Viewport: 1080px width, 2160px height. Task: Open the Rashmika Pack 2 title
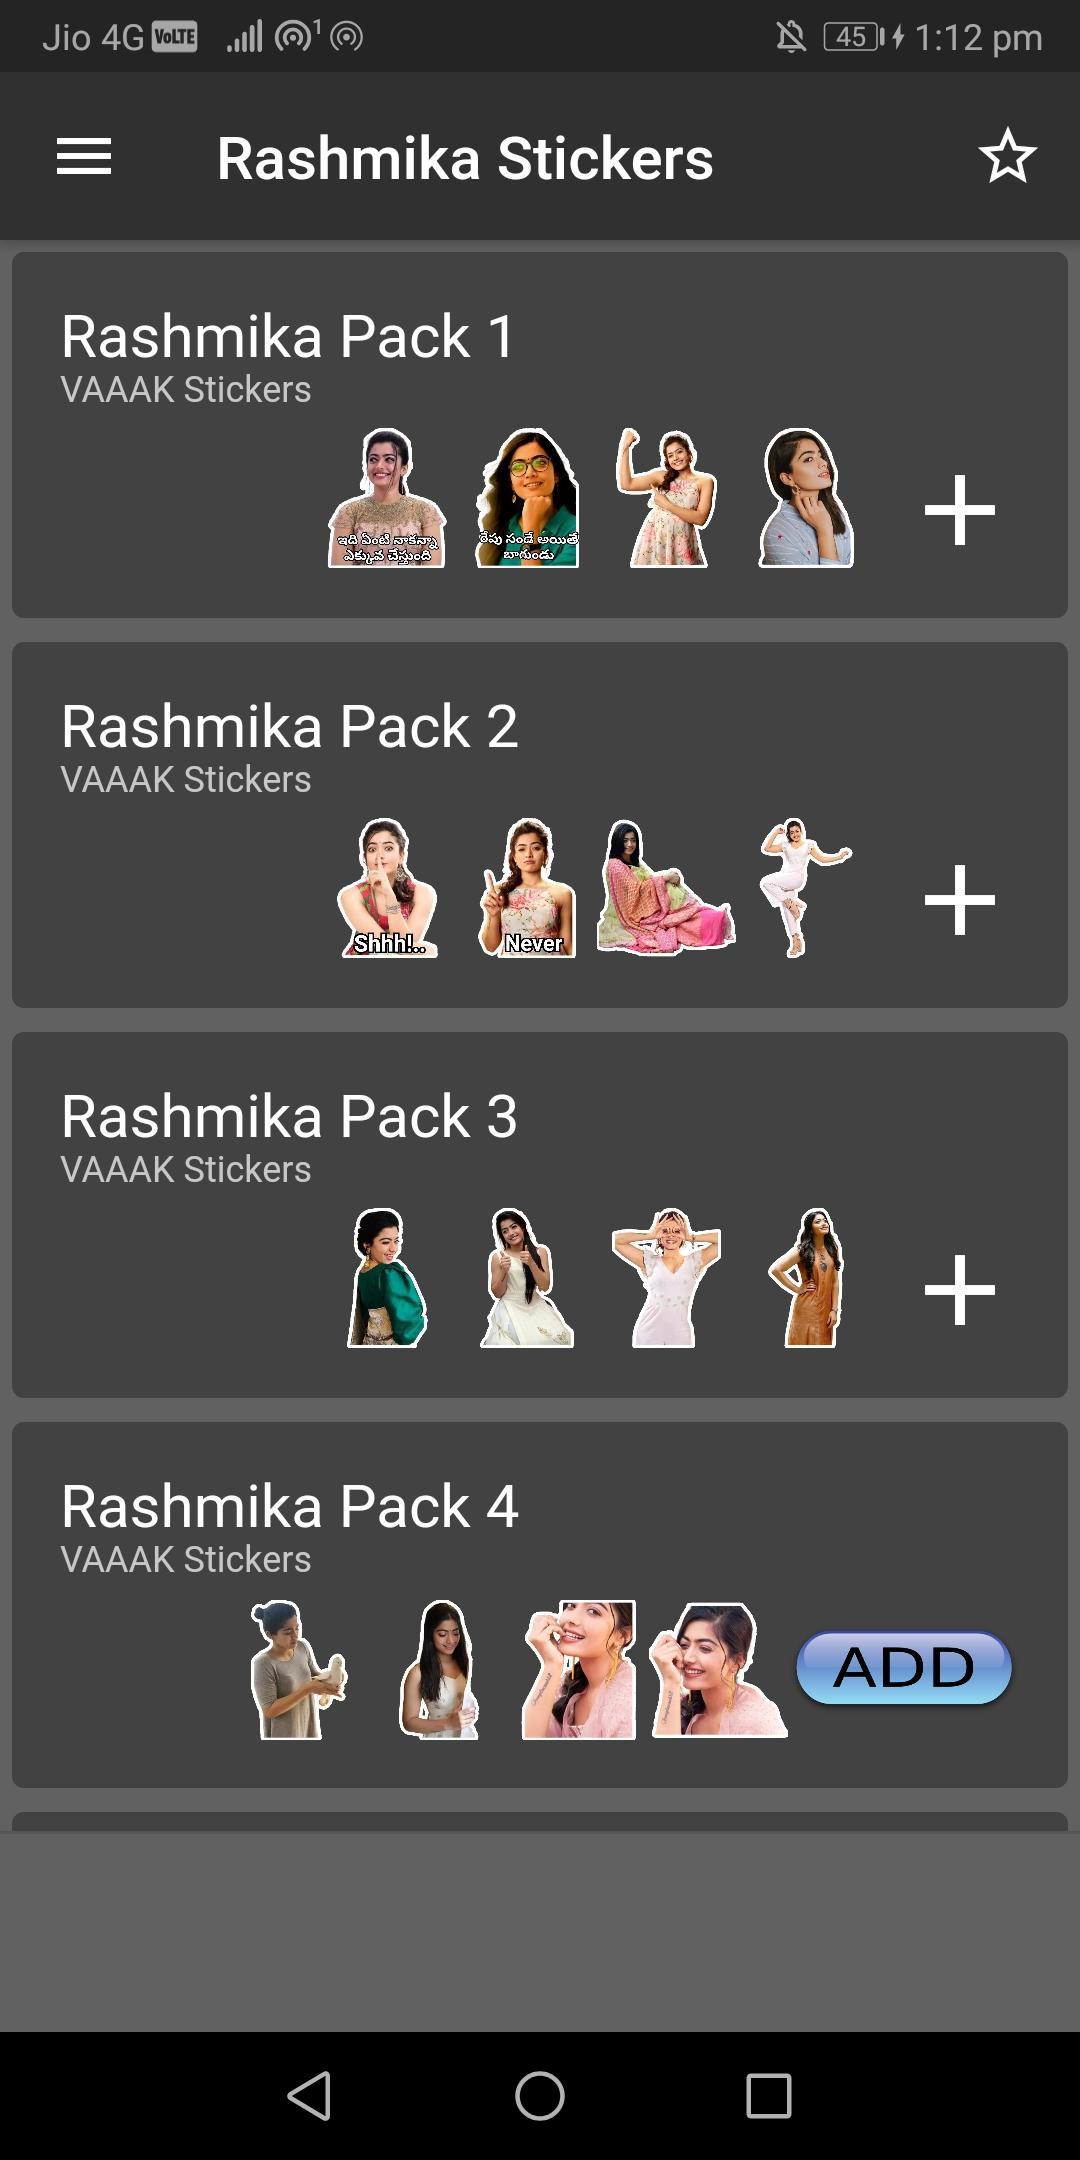(x=290, y=726)
